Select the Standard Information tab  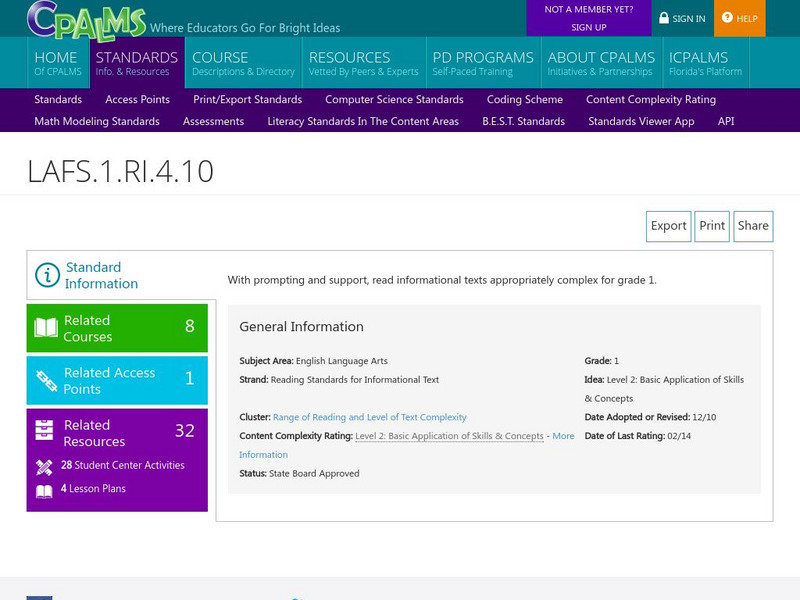click(121, 275)
